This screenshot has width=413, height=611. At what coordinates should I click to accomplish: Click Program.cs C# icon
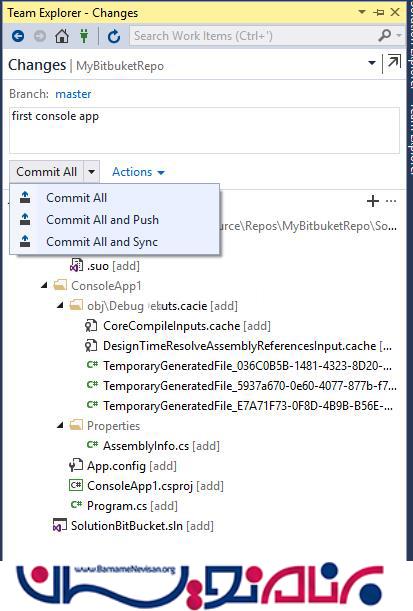(x=76, y=505)
